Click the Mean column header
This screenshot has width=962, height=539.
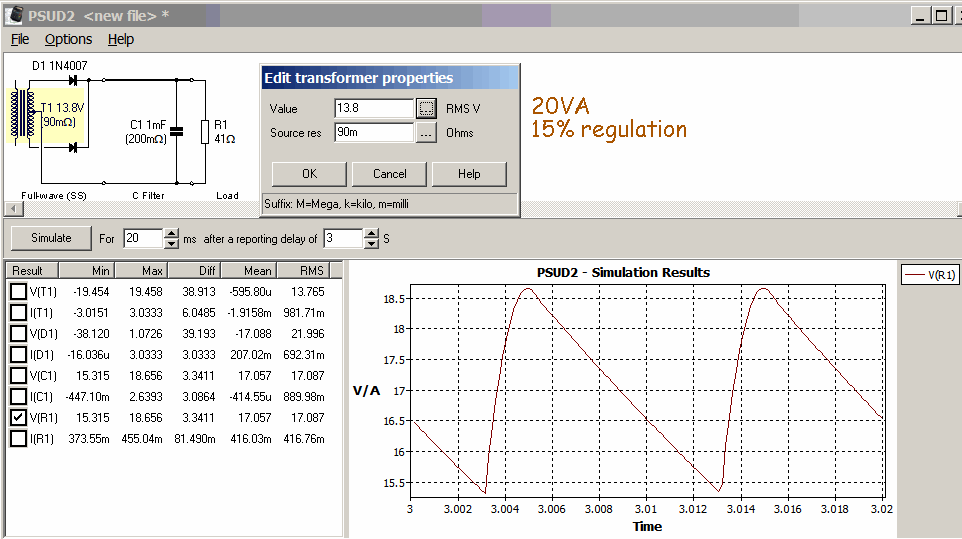point(248,270)
